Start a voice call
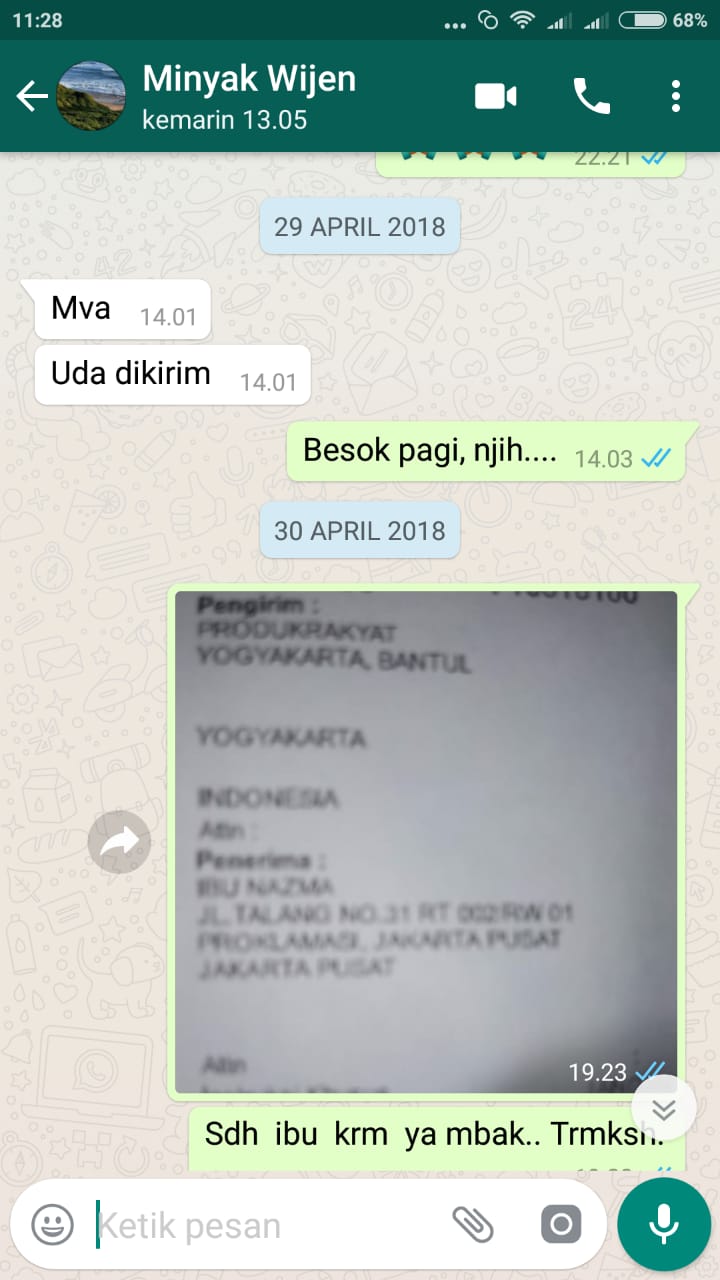Image resolution: width=720 pixels, height=1280 pixels. click(x=591, y=96)
